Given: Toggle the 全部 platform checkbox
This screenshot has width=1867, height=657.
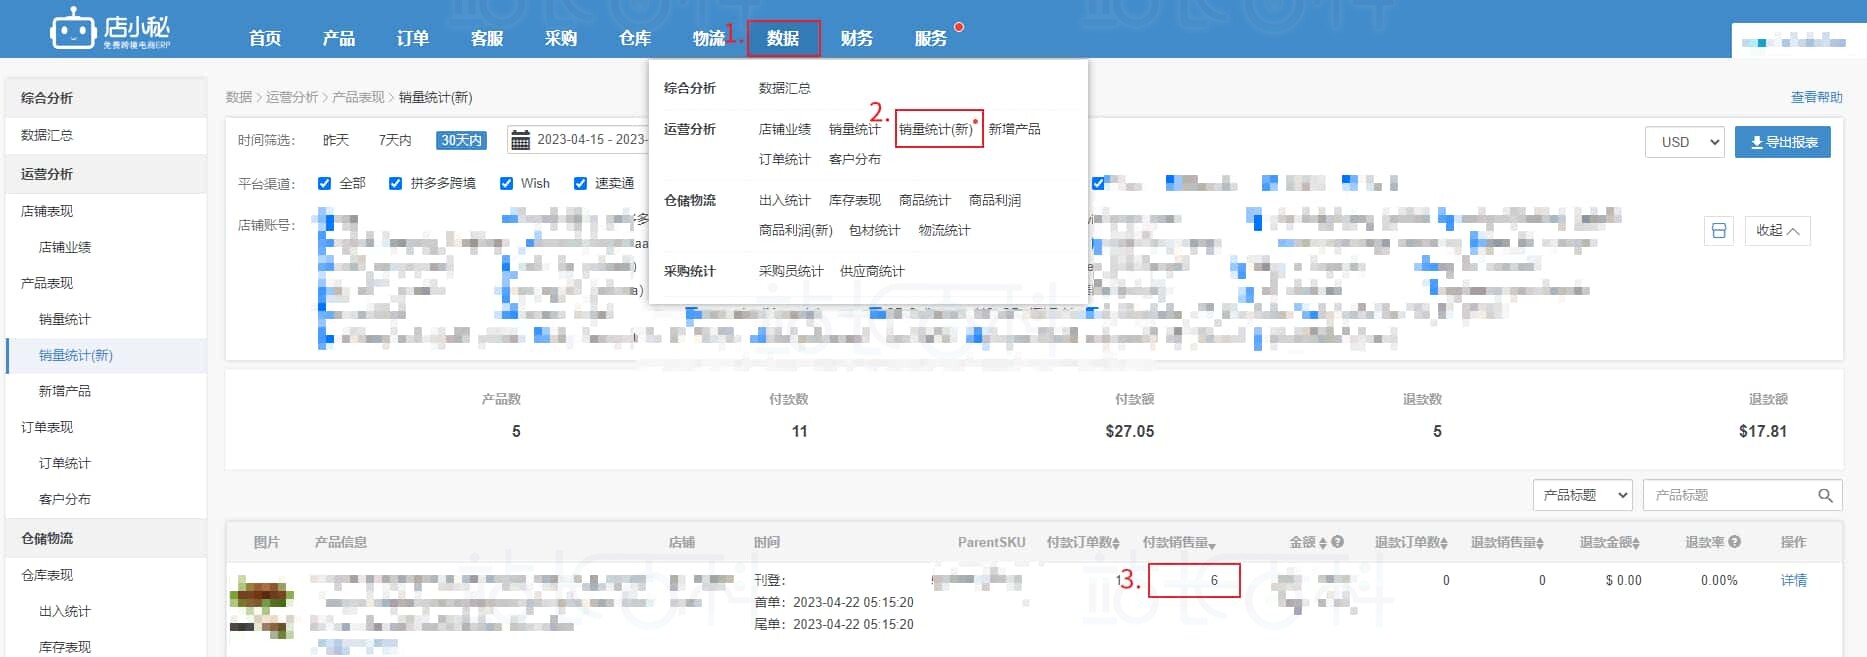Looking at the screenshot, I should [x=324, y=183].
